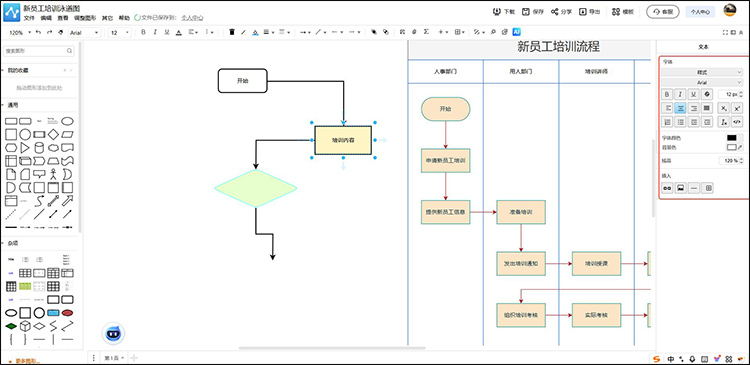
Task: Insert a link from the text panel
Action: coord(667,188)
